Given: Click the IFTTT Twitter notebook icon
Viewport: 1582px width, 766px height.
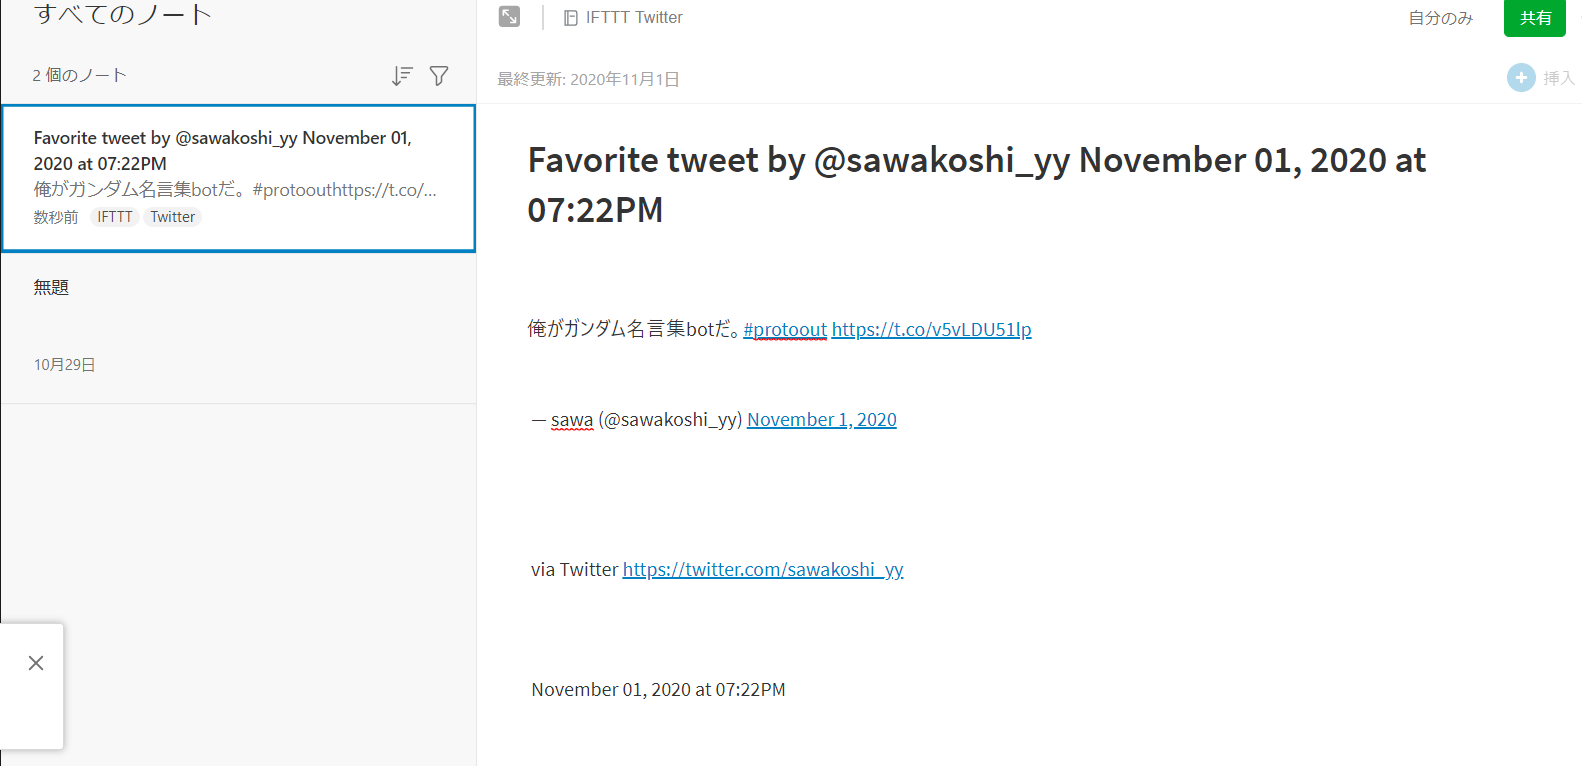Looking at the screenshot, I should coord(571,18).
